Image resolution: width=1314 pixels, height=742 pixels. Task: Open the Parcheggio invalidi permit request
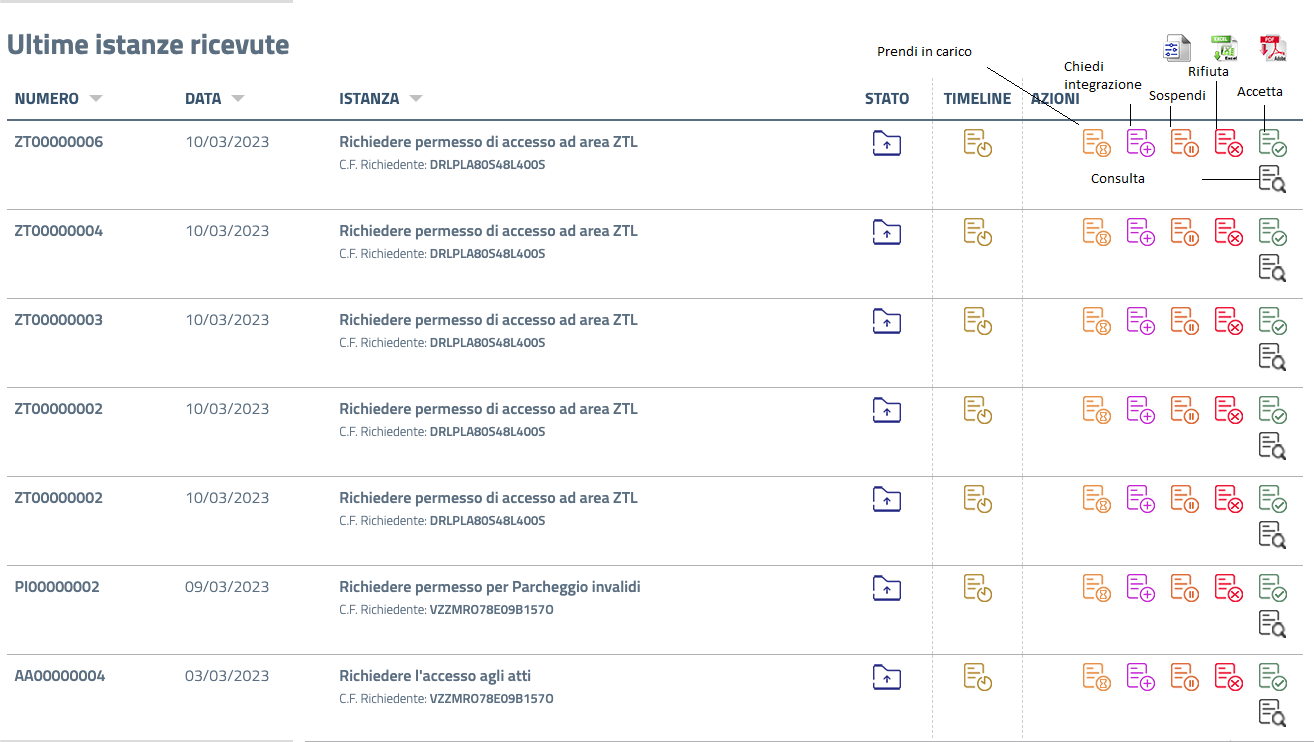click(489, 587)
